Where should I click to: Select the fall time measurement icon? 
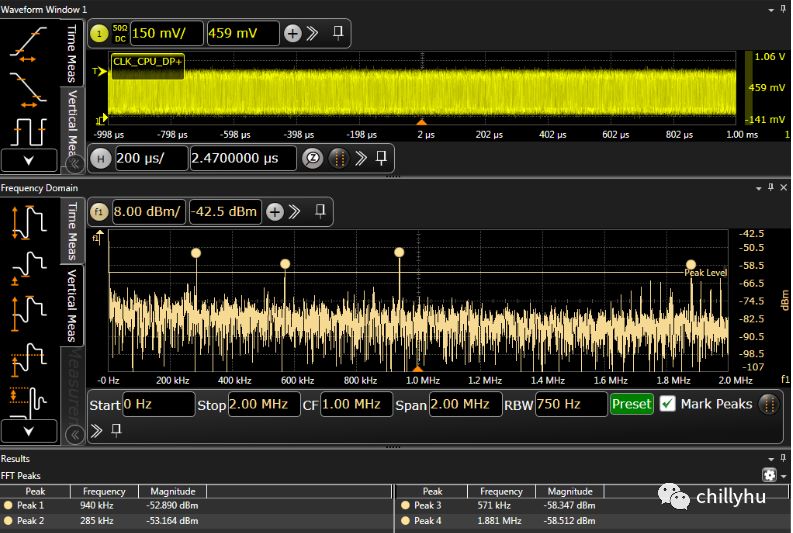point(29,88)
